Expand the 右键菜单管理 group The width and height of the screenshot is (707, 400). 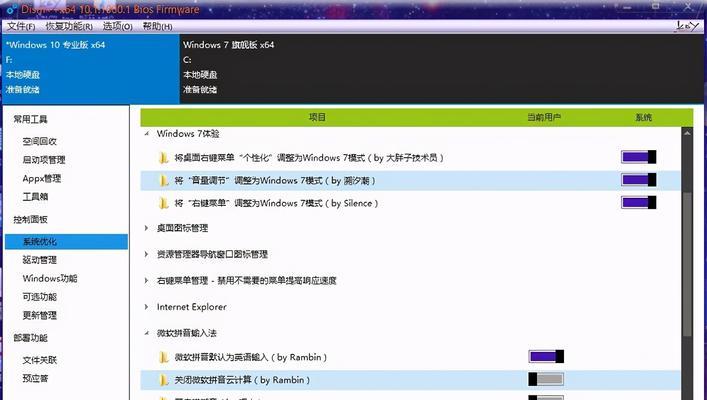pyautogui.click(x=147, y=280)
